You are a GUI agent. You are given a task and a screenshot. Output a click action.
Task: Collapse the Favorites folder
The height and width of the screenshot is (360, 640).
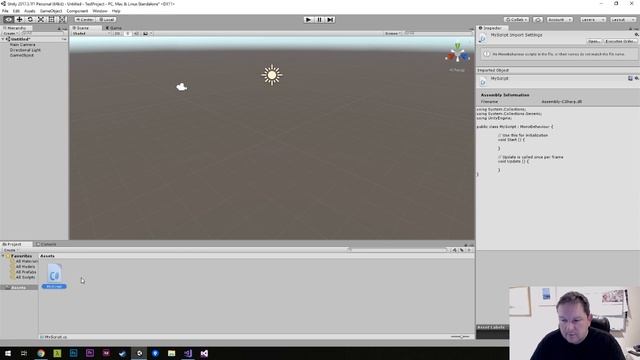3,256
